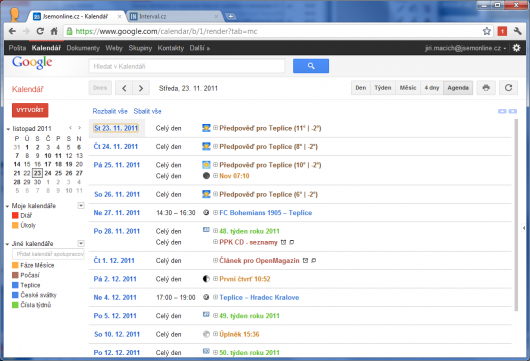
Task: Toggle the Úkoly calendar visibility
Action: 15,225
